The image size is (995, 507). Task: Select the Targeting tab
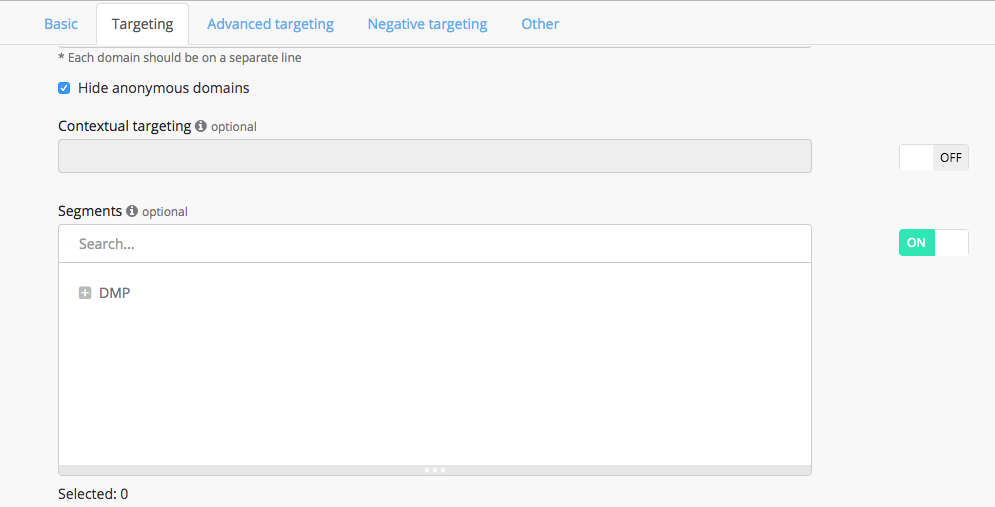pyautogui.click(x=142, y=24)
